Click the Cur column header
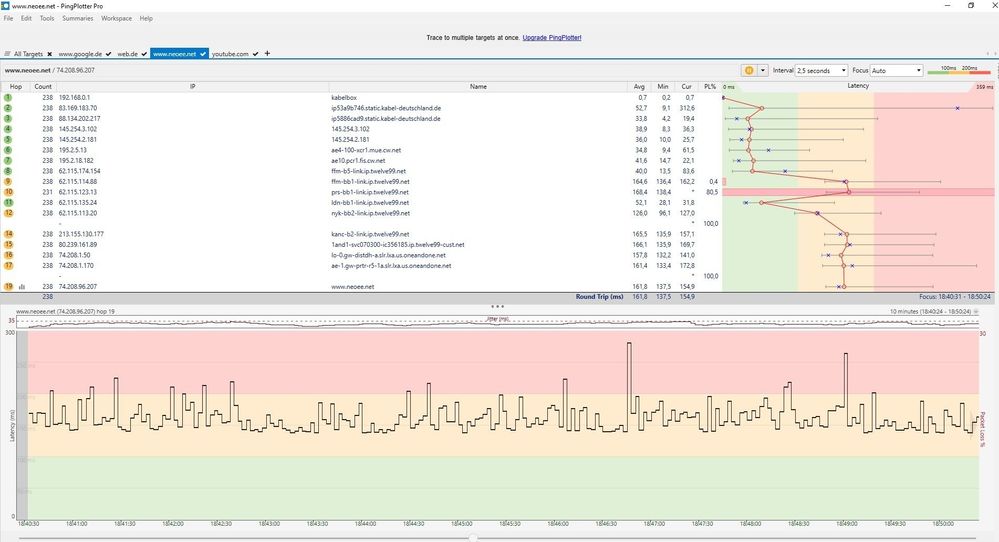Screen dimensions: 999x542 coord(686,87)
